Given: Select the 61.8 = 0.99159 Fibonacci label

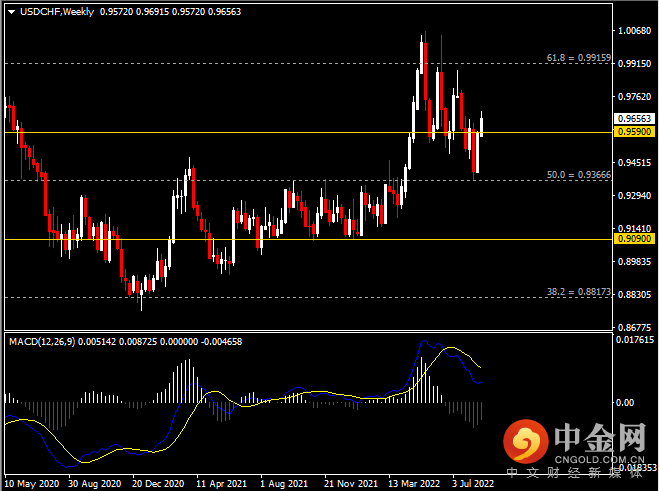Looking at the screenshot, I should coord(579,58).
